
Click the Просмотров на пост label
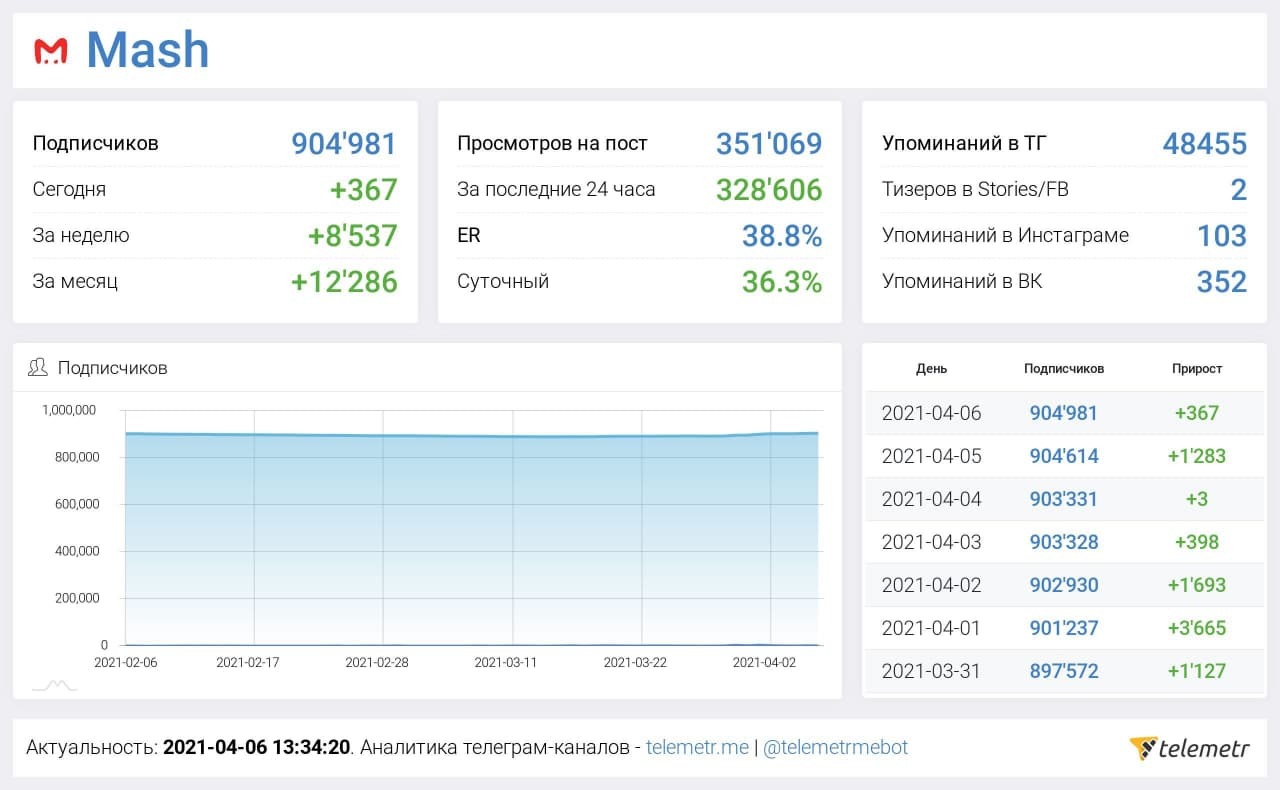click(552, 143)
